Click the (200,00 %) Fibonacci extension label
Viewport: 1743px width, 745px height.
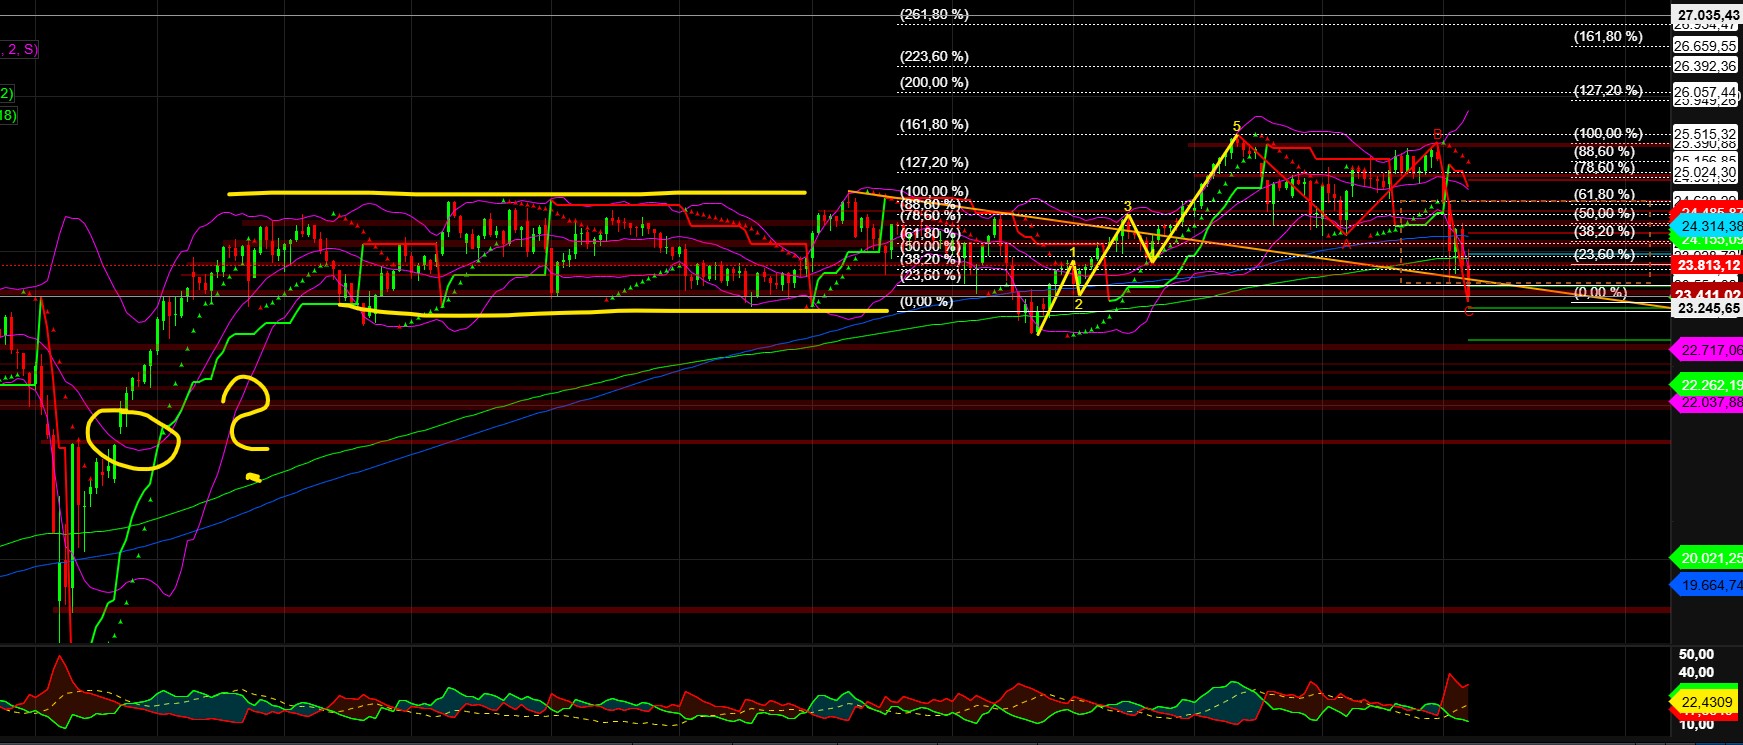(x=934, y=83)
